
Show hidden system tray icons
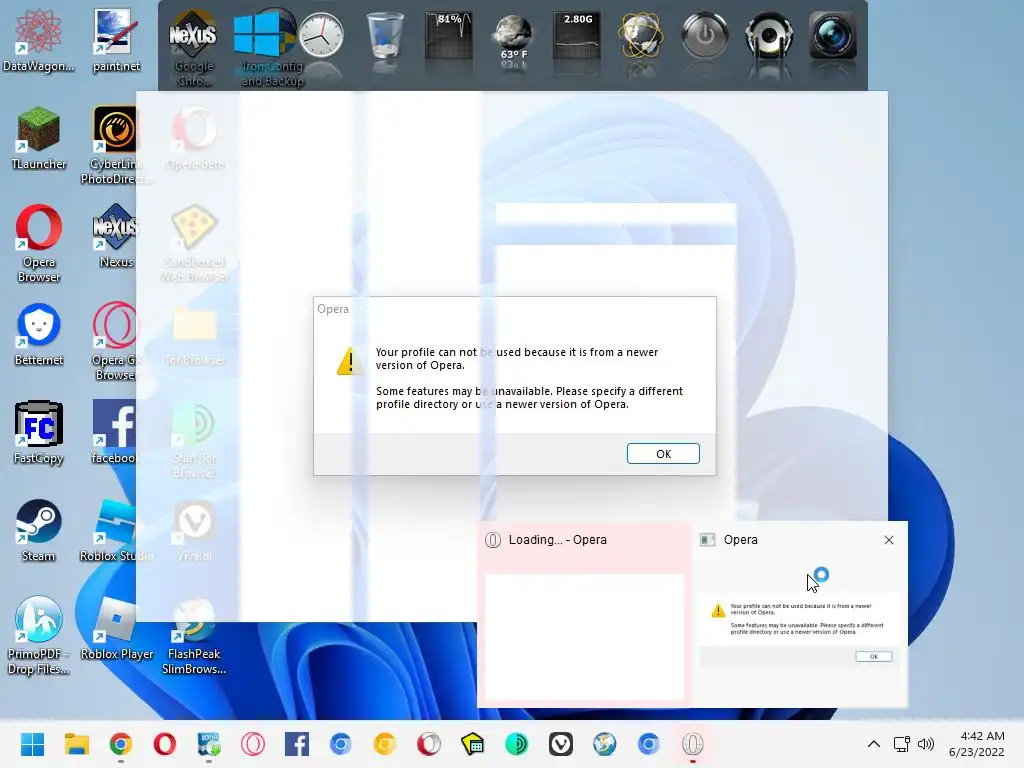(x=874, y=744)
